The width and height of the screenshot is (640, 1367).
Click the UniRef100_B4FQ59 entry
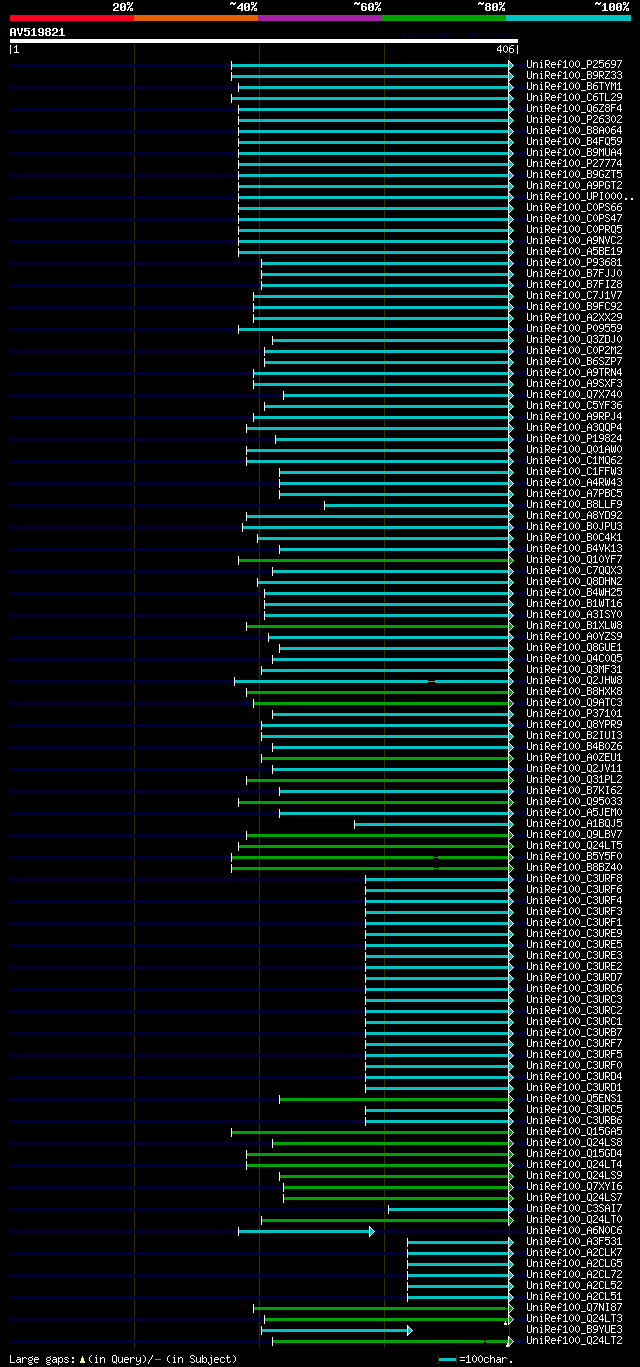pyautogui.click(x=574, y=142)
